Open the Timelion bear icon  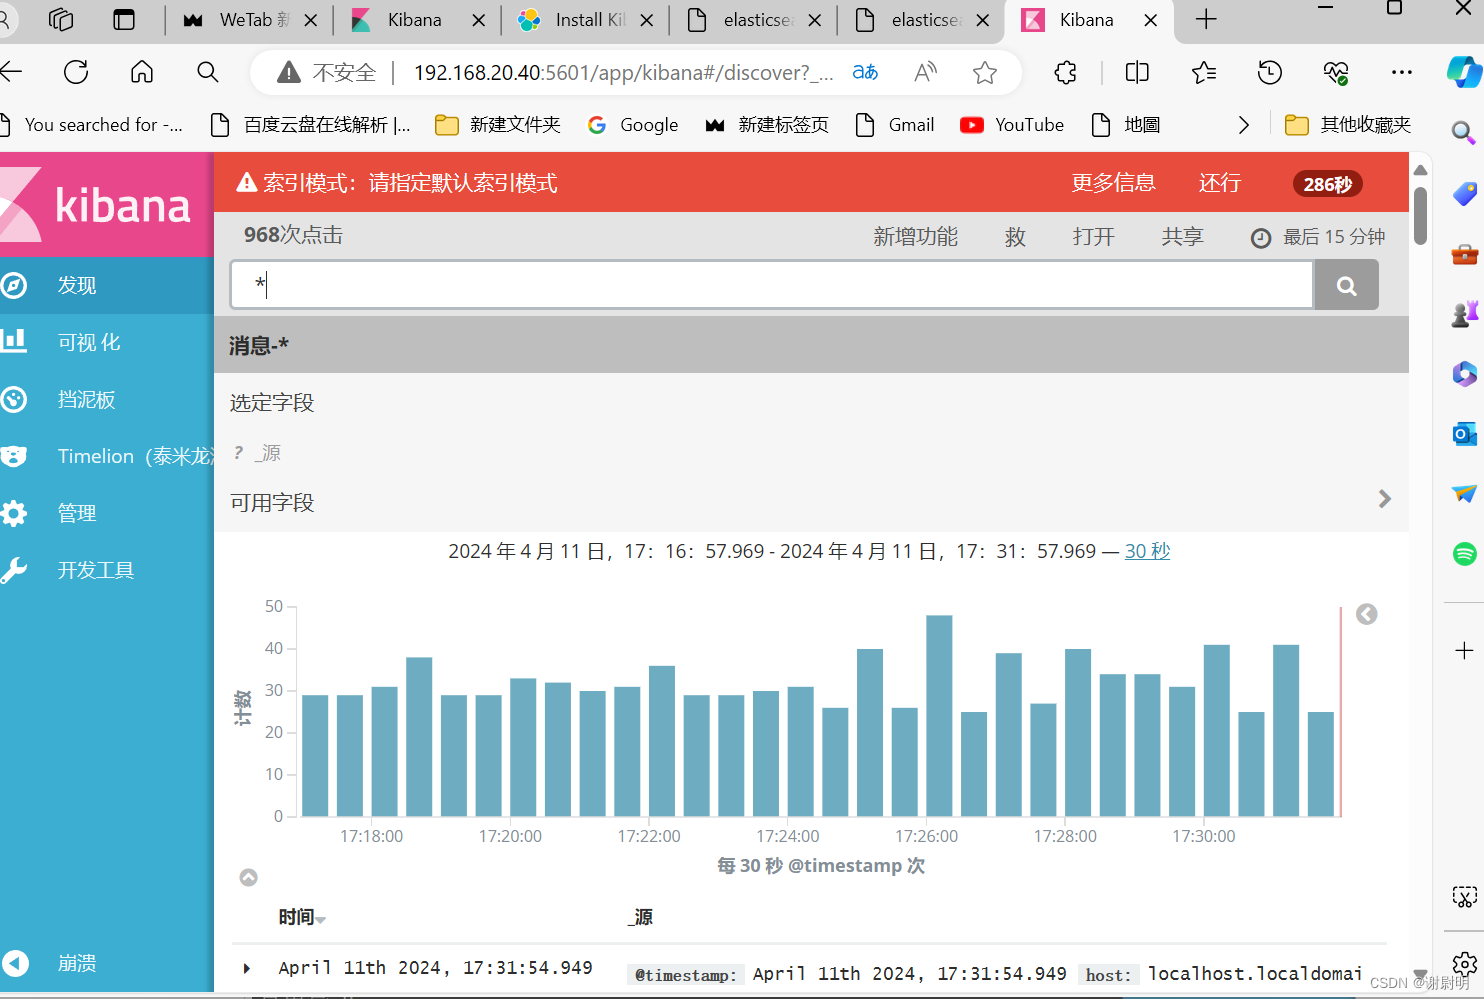(x=13, y=456)
